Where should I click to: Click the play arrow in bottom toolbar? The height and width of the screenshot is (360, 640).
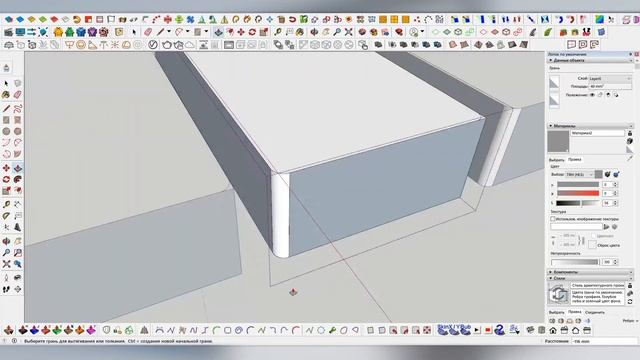477,330
